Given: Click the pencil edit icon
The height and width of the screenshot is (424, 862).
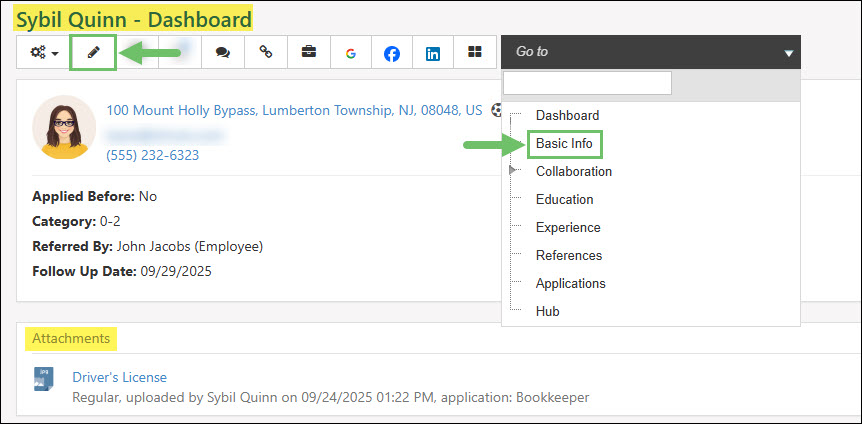Looking at the screenshot, I should (93, 53).
